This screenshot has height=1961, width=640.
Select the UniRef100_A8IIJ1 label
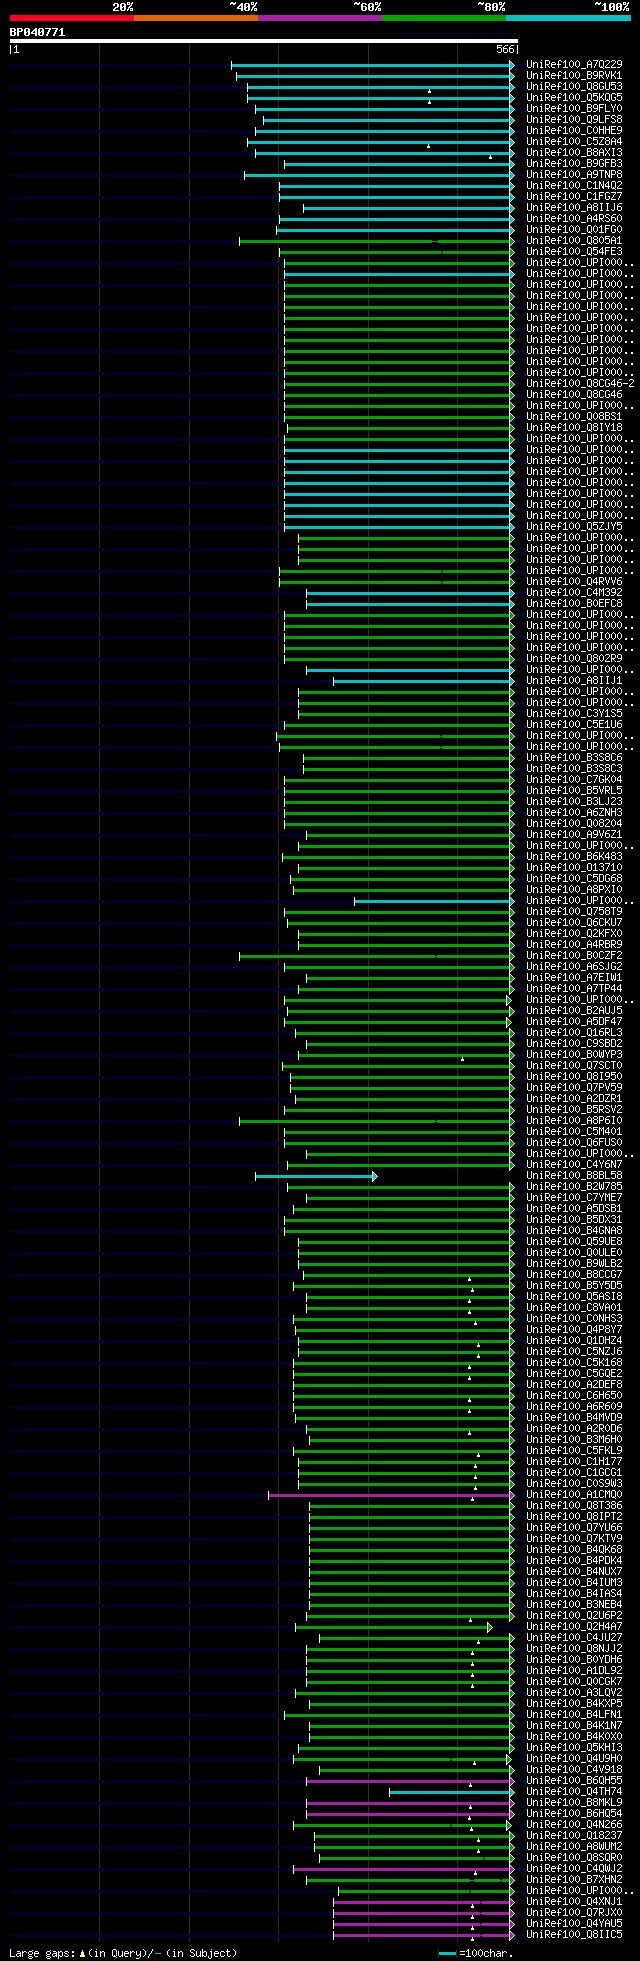[574, 680]
